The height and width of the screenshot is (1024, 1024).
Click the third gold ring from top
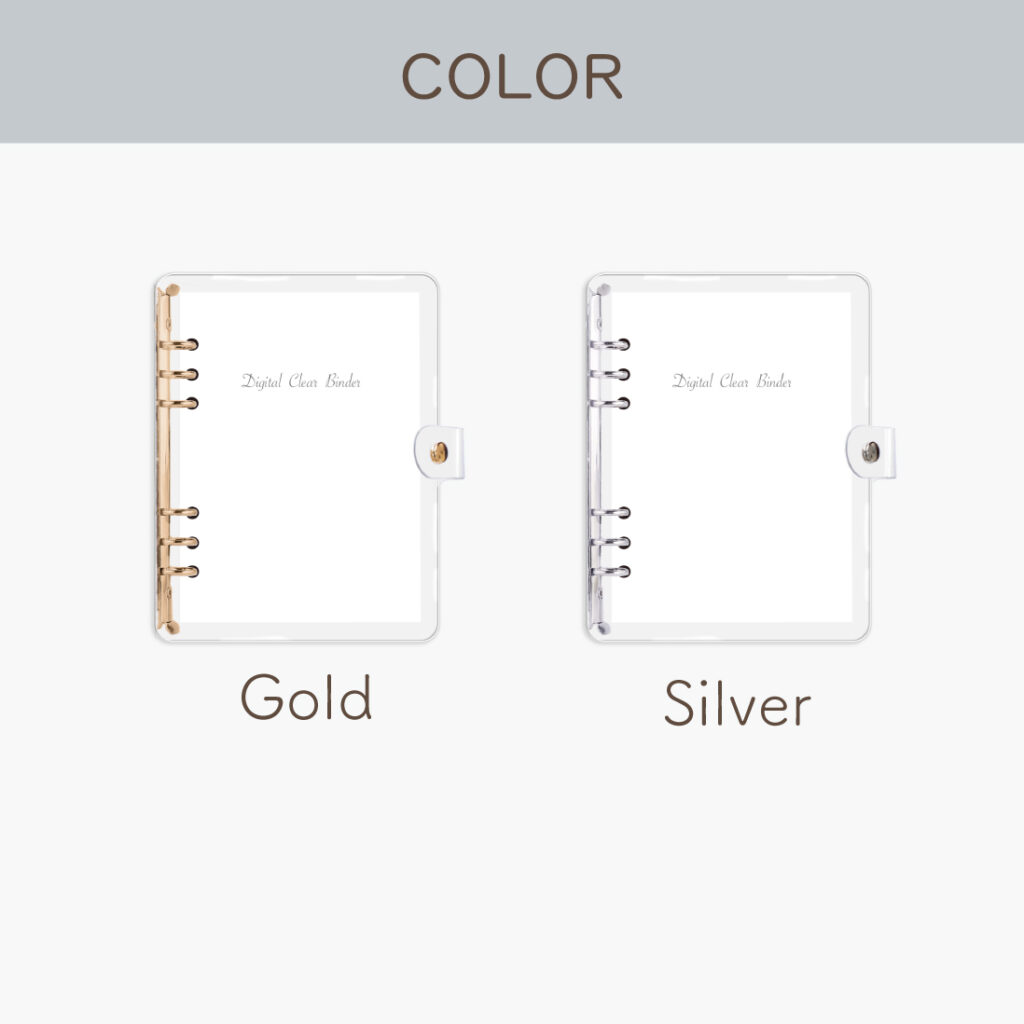point(181,403)
